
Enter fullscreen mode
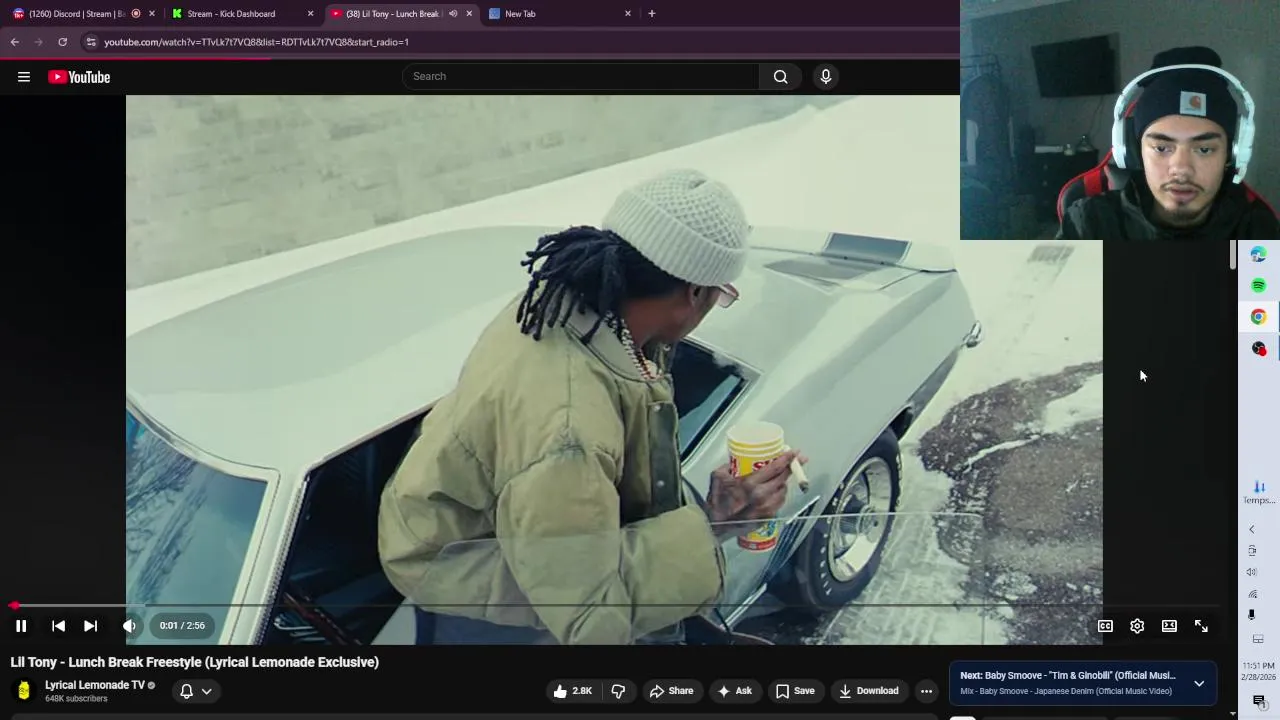pyautogui.click(x=1201, y=626)
